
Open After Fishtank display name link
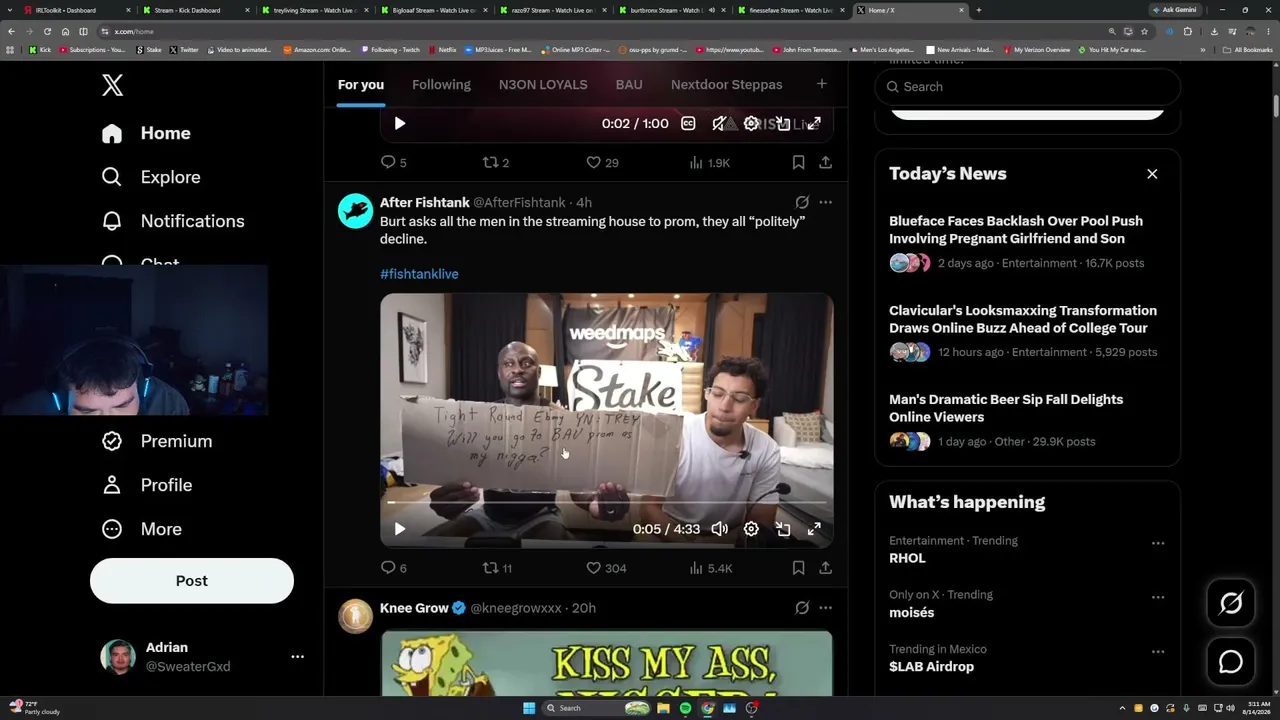click(424, 202)
